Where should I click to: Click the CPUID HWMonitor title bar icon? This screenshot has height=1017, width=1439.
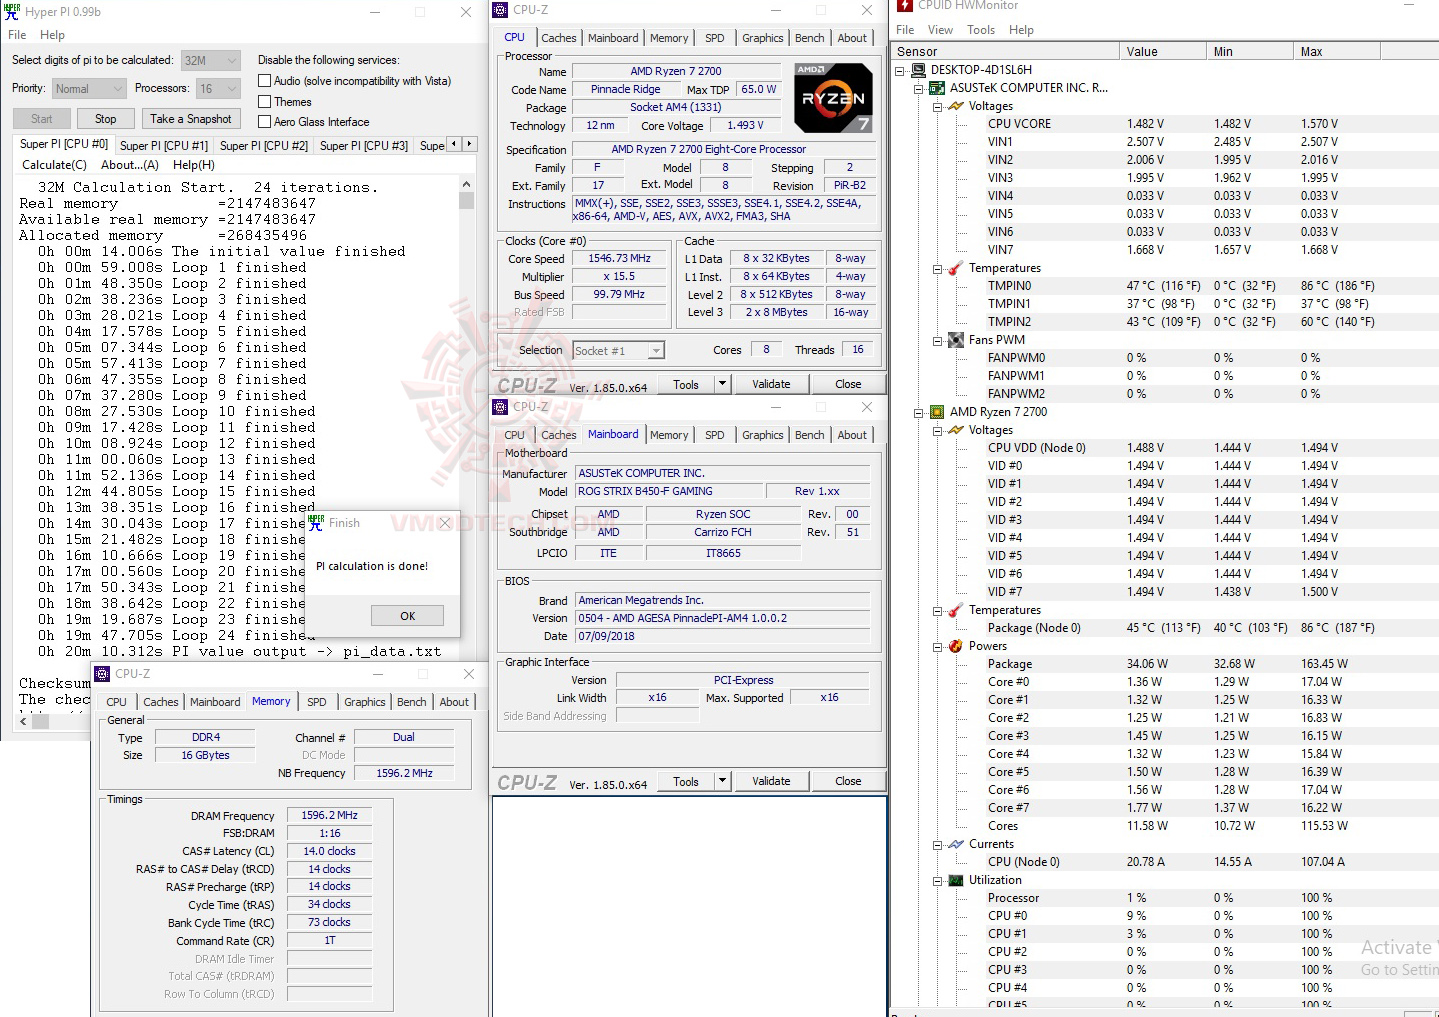click(905, 6)
